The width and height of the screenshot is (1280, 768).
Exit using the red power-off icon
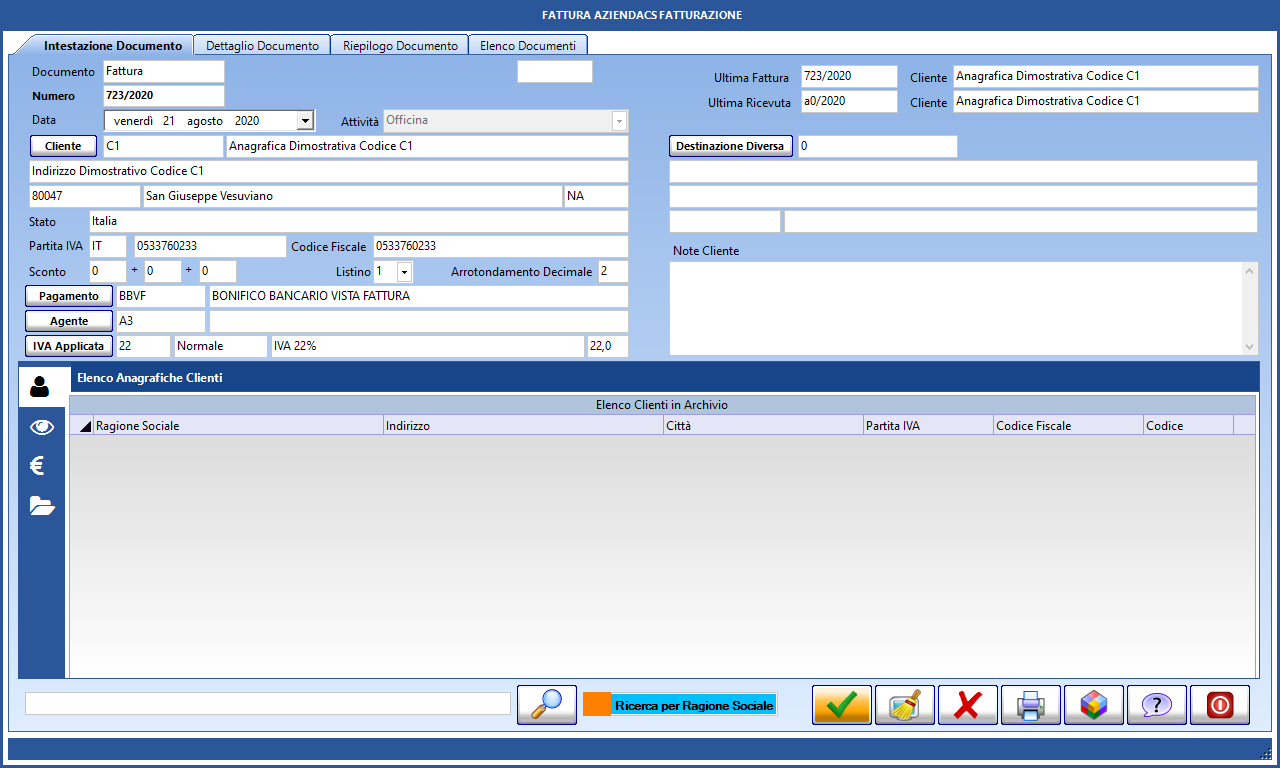coord(1219,705)
